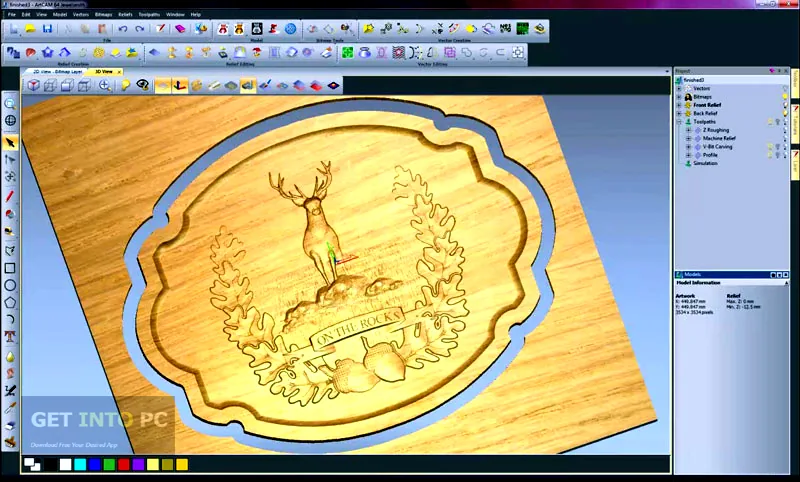Switch to 2D View Bitmap Layer tab
Image resolution: width=800 pixels, height=482 pixels.
coord(57,72)
